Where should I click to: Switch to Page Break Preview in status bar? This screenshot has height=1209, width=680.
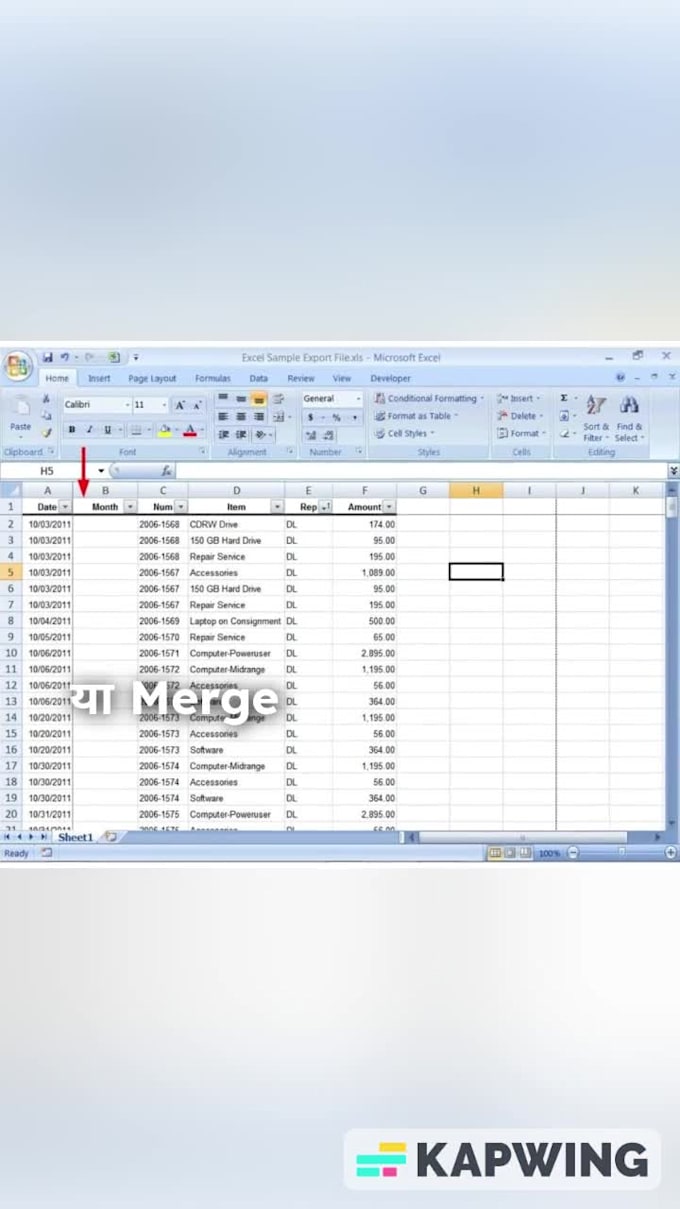[524, 853]
